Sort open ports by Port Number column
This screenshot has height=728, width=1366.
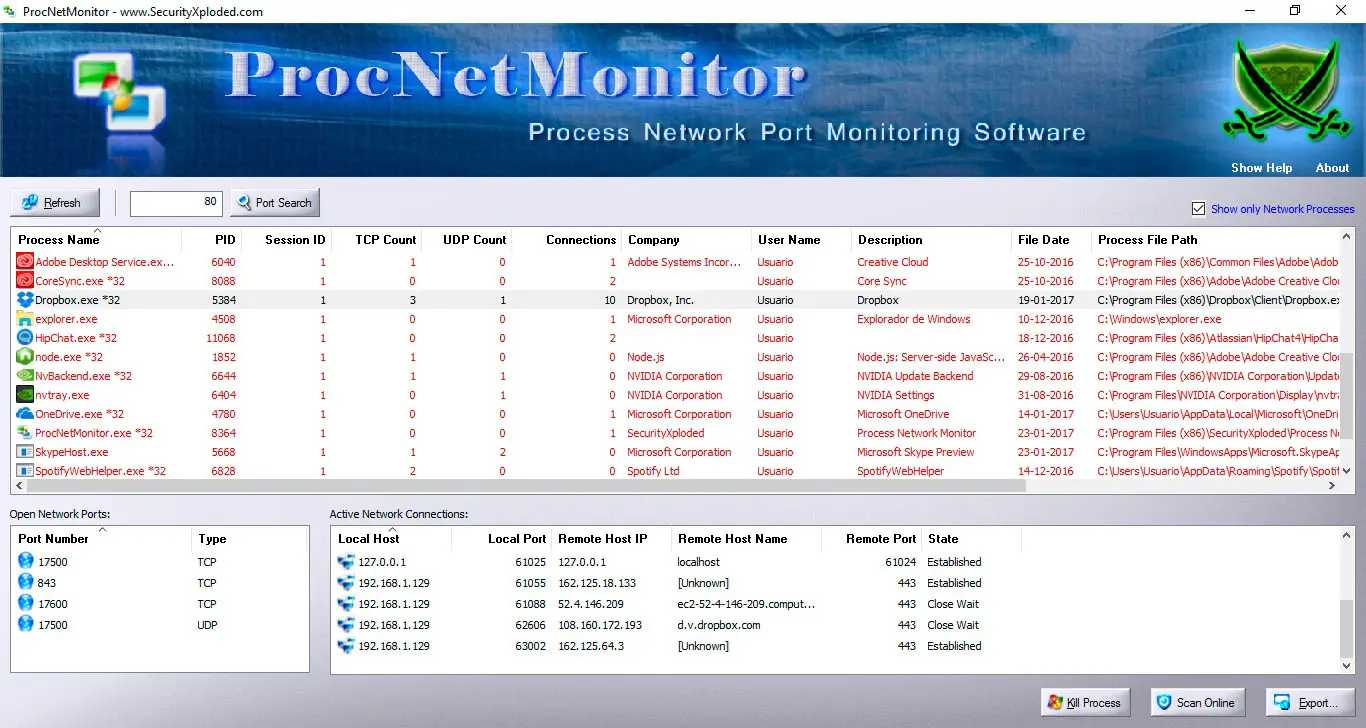pyautogui.click(x=101, y=539)
